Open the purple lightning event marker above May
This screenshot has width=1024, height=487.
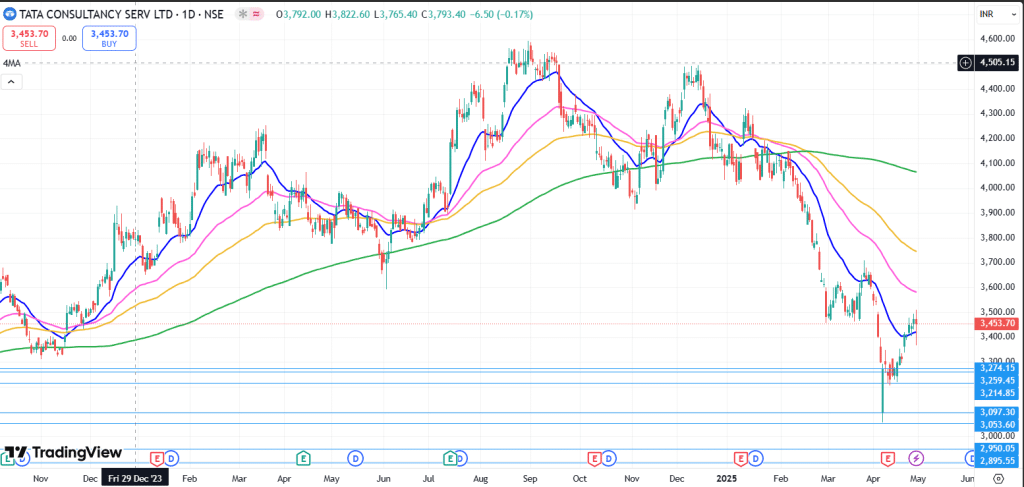coord(916,459)
